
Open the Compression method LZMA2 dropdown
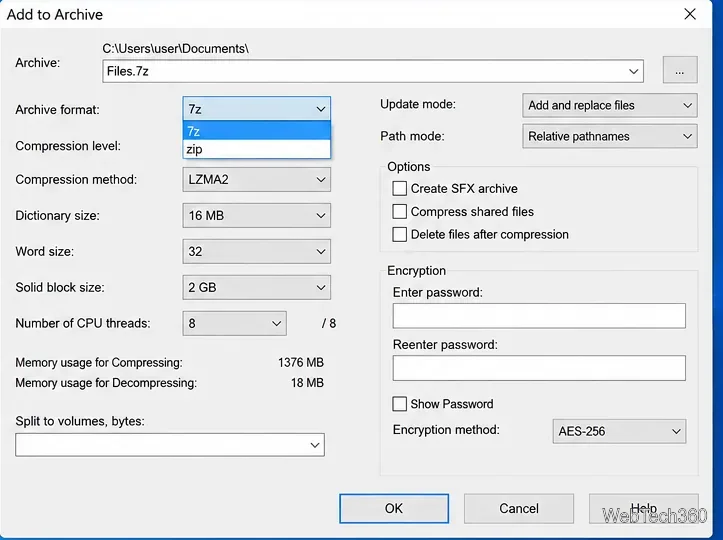coord(256,179)
